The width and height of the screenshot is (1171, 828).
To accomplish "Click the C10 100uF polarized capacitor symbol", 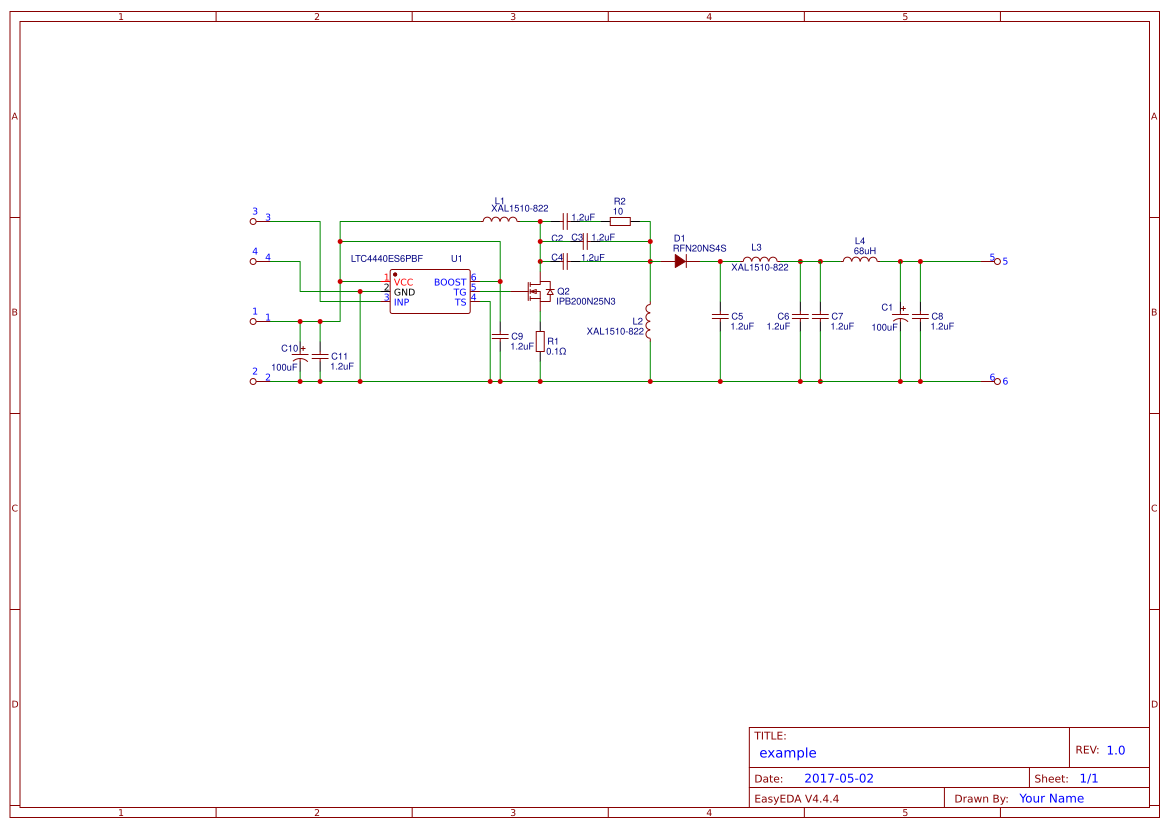I will pyautogui.click(x=300, y=355).
